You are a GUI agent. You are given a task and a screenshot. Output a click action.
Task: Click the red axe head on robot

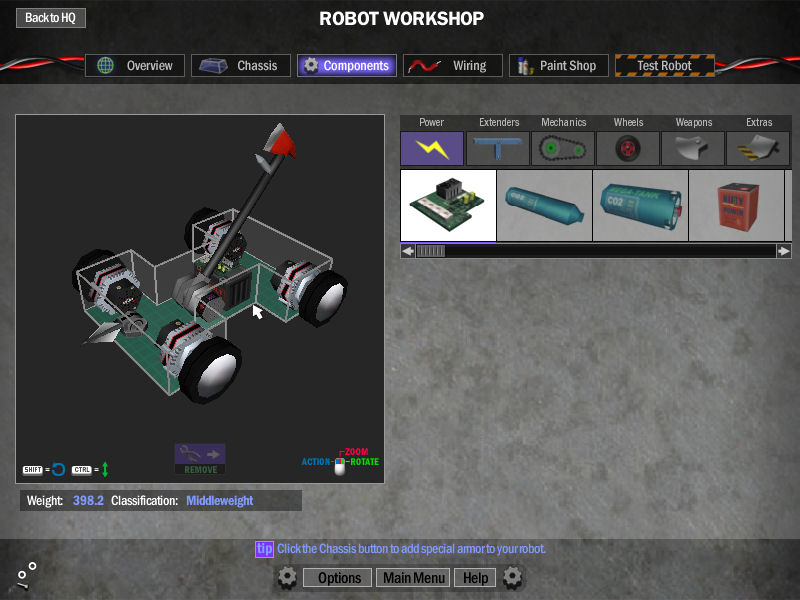[x=280, y=142]
